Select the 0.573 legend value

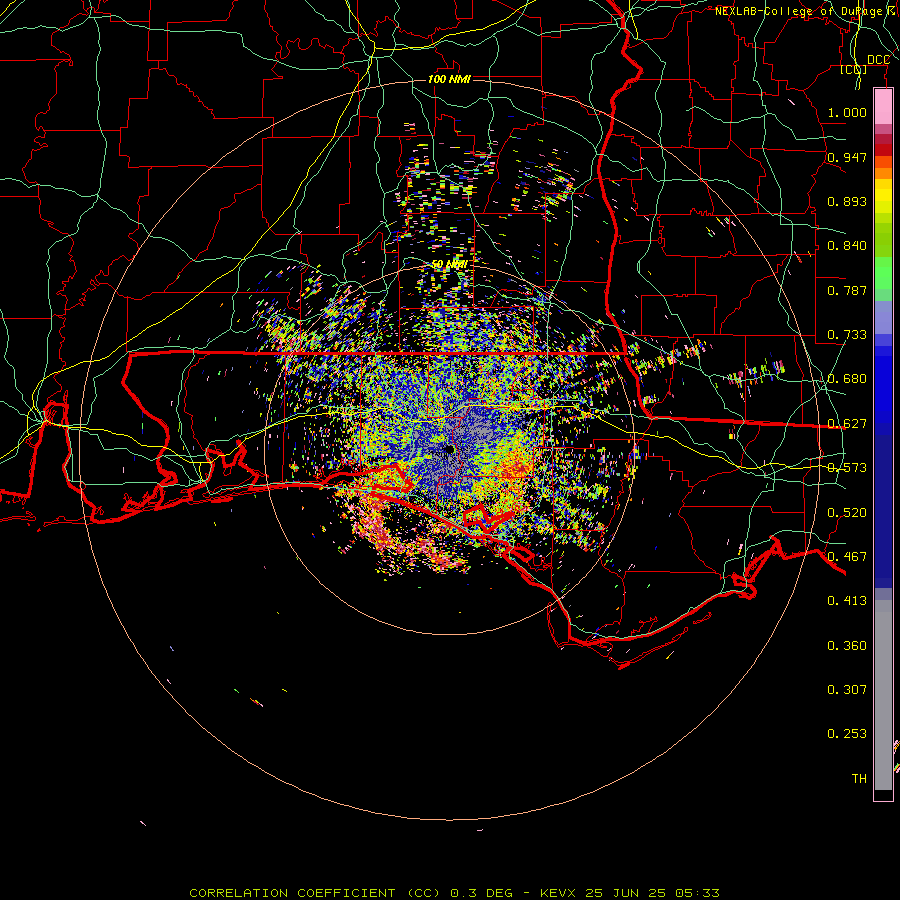point(847,468)
